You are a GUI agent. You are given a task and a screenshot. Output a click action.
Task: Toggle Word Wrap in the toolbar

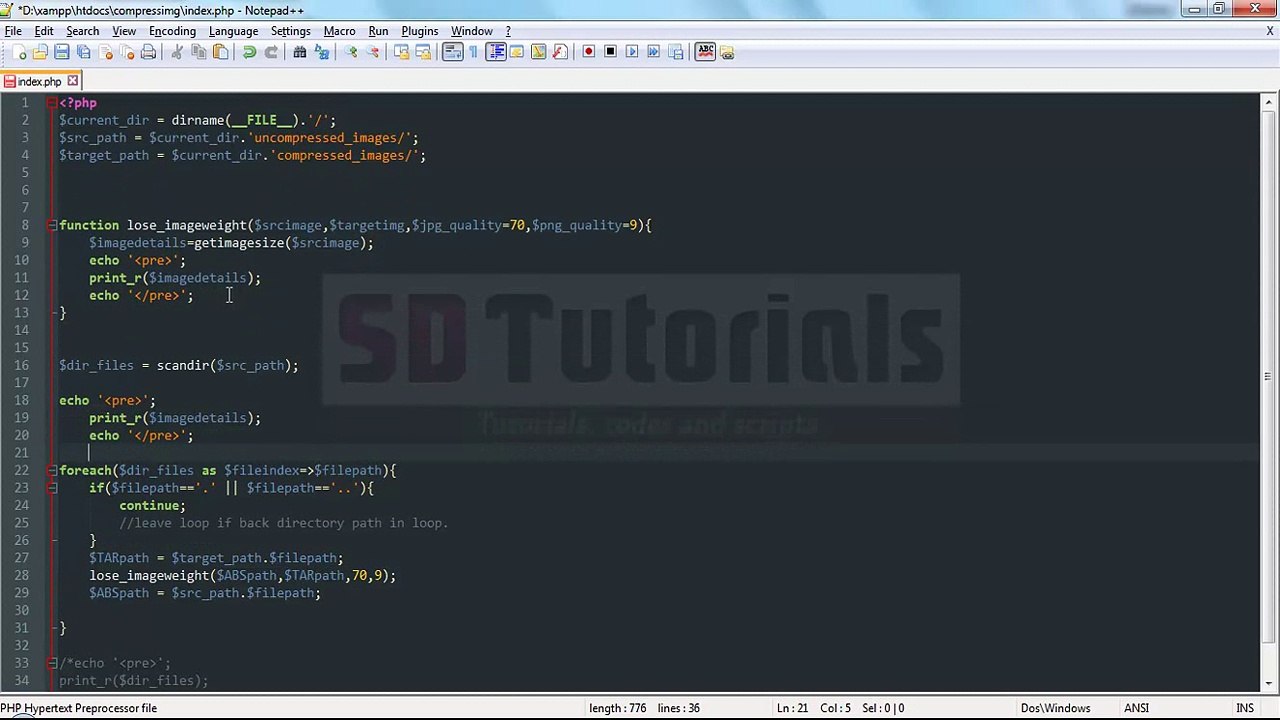452,52
